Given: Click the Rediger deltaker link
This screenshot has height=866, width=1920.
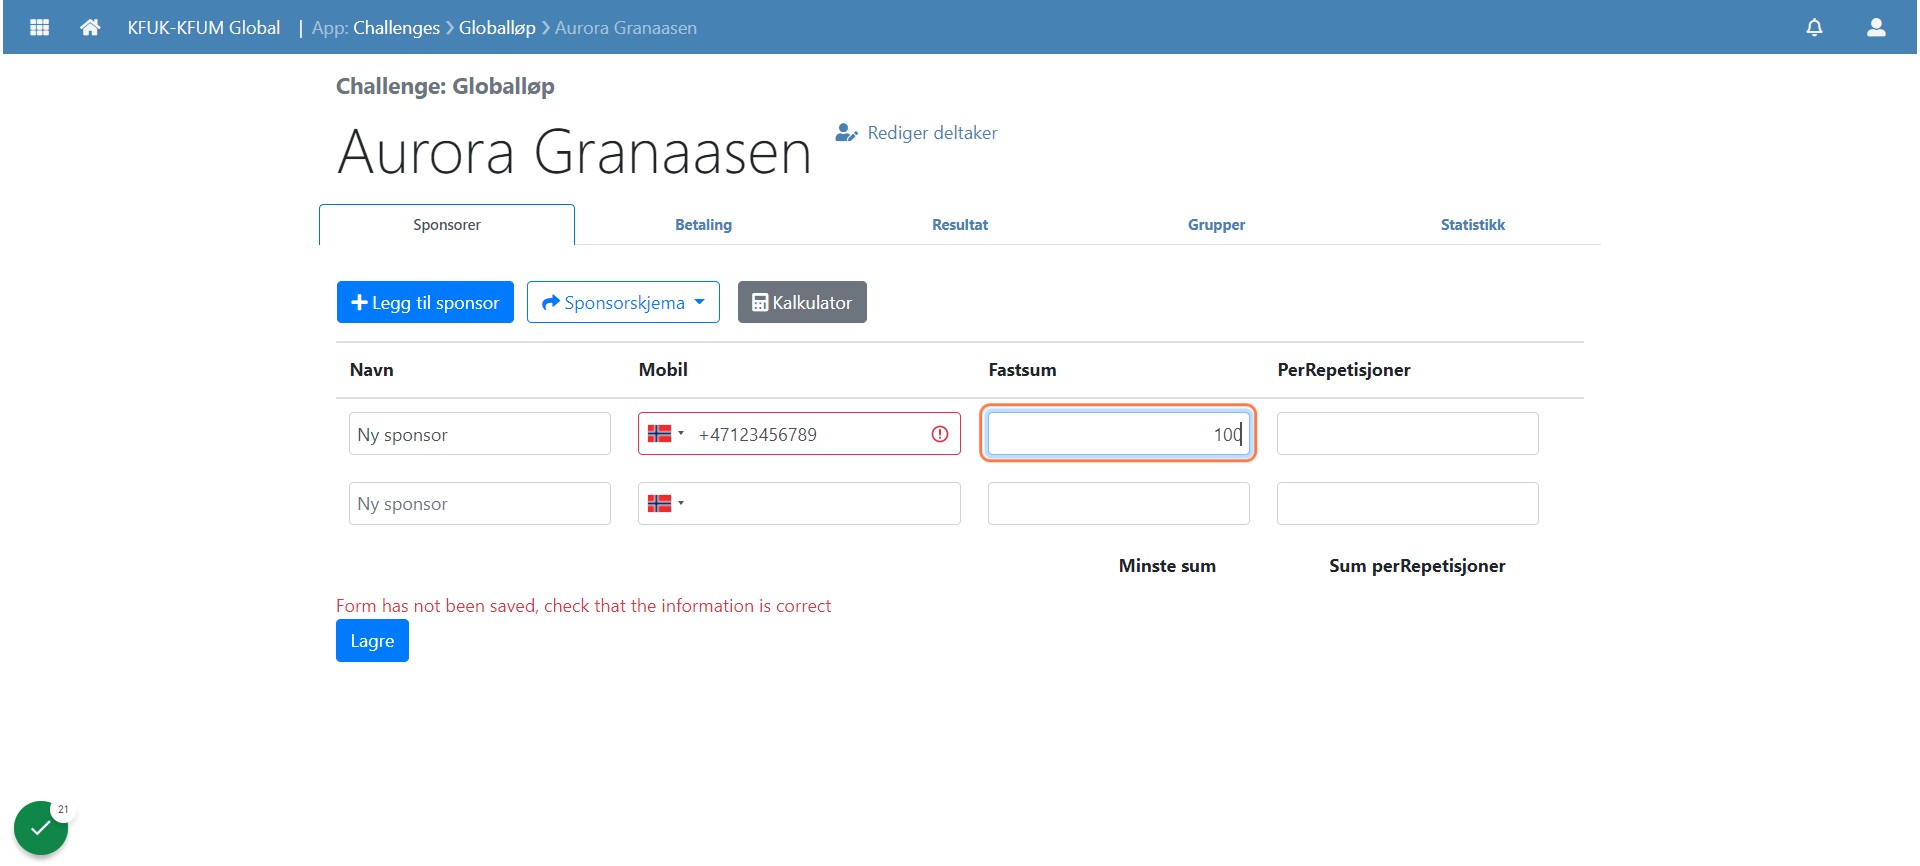Looking at the screenshot, I should 917,133.
